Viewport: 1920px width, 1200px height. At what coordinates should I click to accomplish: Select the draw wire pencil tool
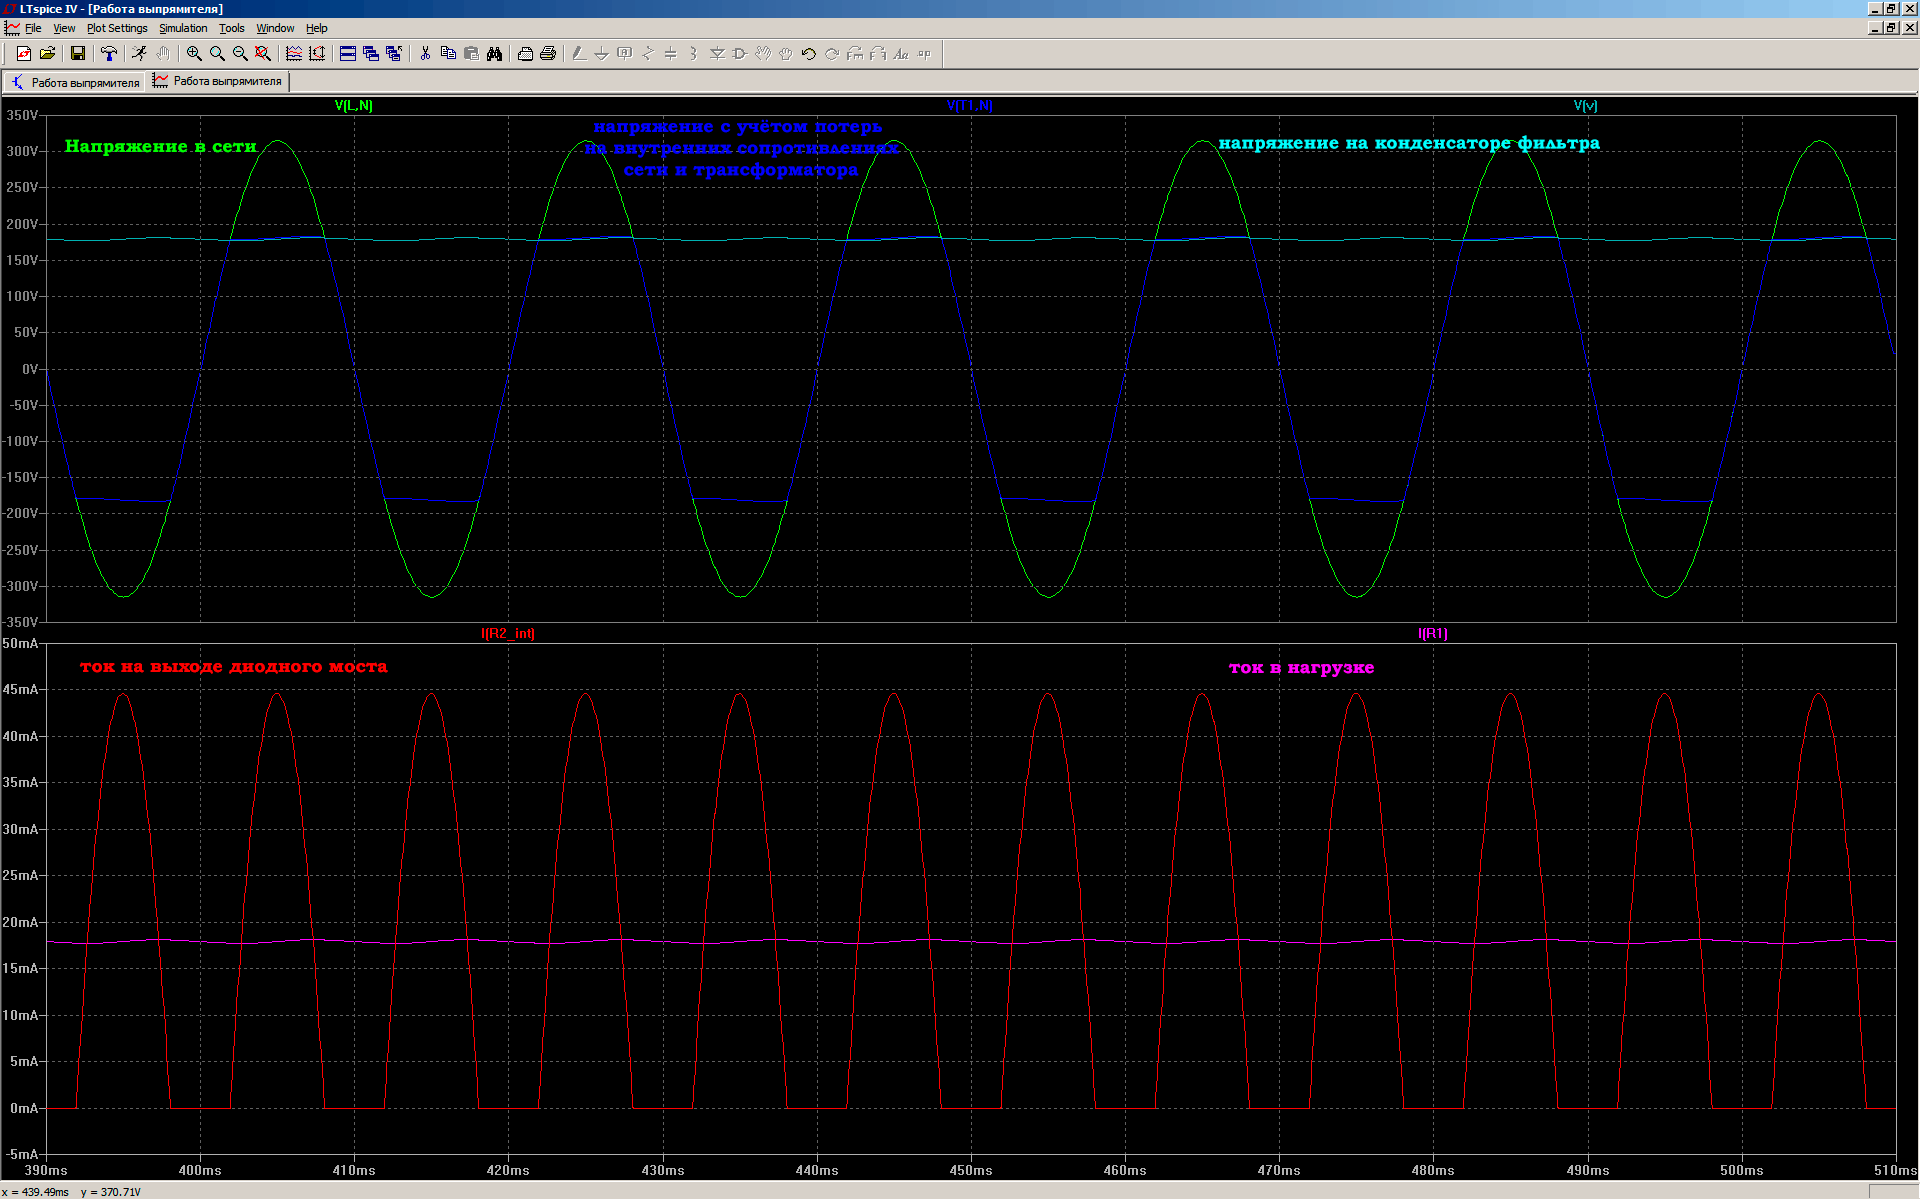(579, 54)
